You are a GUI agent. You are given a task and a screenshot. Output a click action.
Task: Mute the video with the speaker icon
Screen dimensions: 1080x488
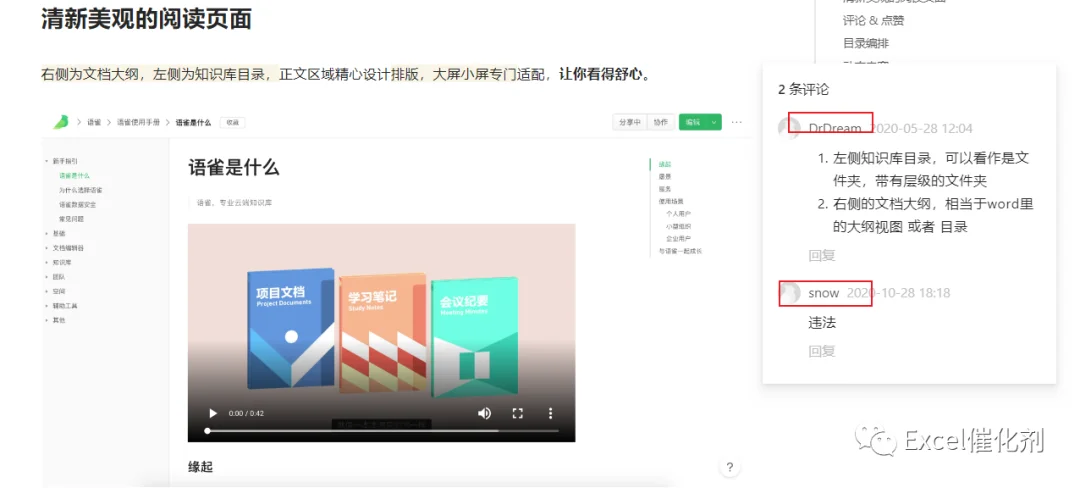(484, 413)
